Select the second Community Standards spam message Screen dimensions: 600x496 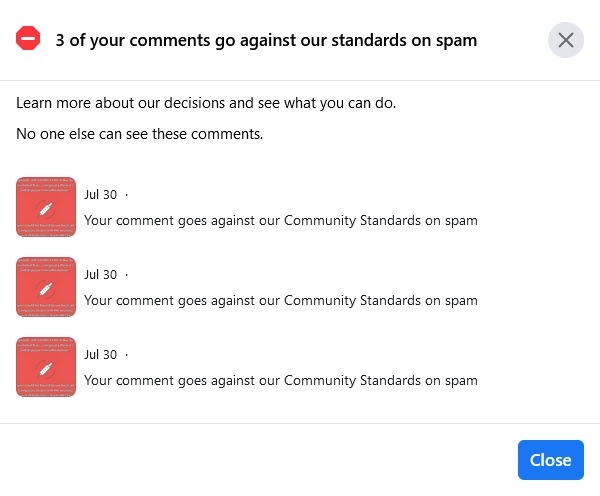280,300
